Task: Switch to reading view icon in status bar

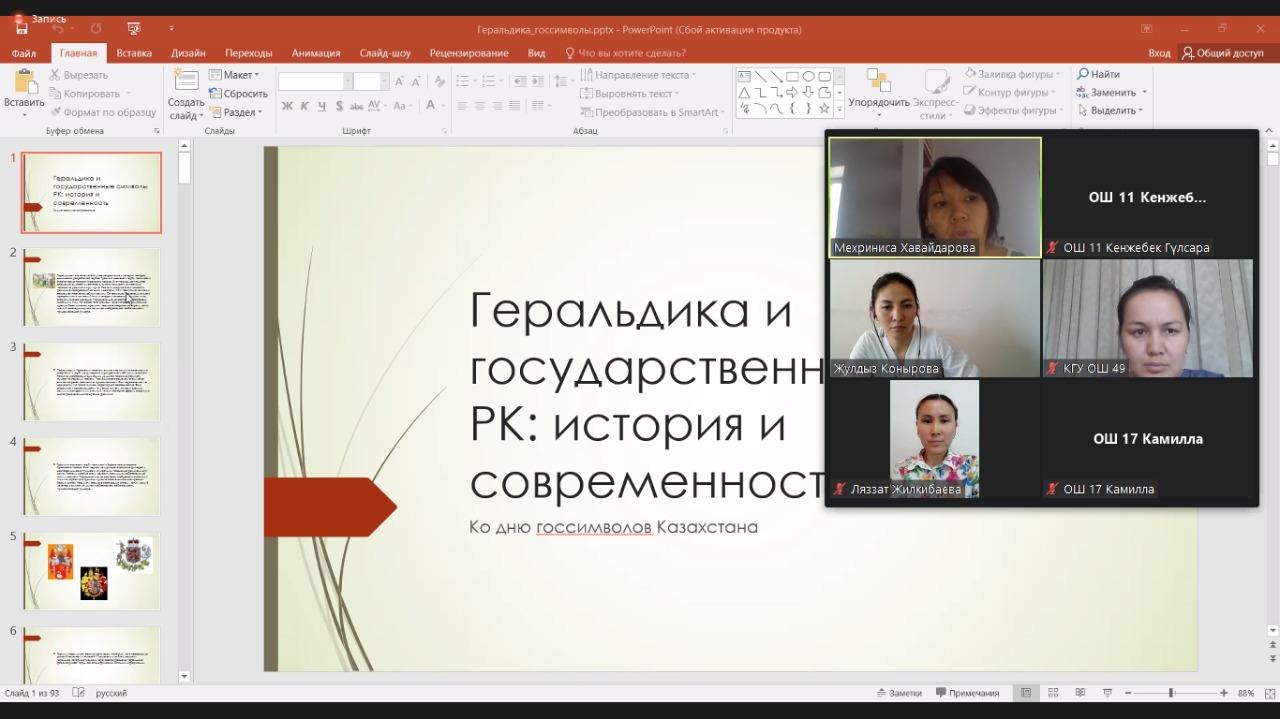Action: tap(1080, 693)
